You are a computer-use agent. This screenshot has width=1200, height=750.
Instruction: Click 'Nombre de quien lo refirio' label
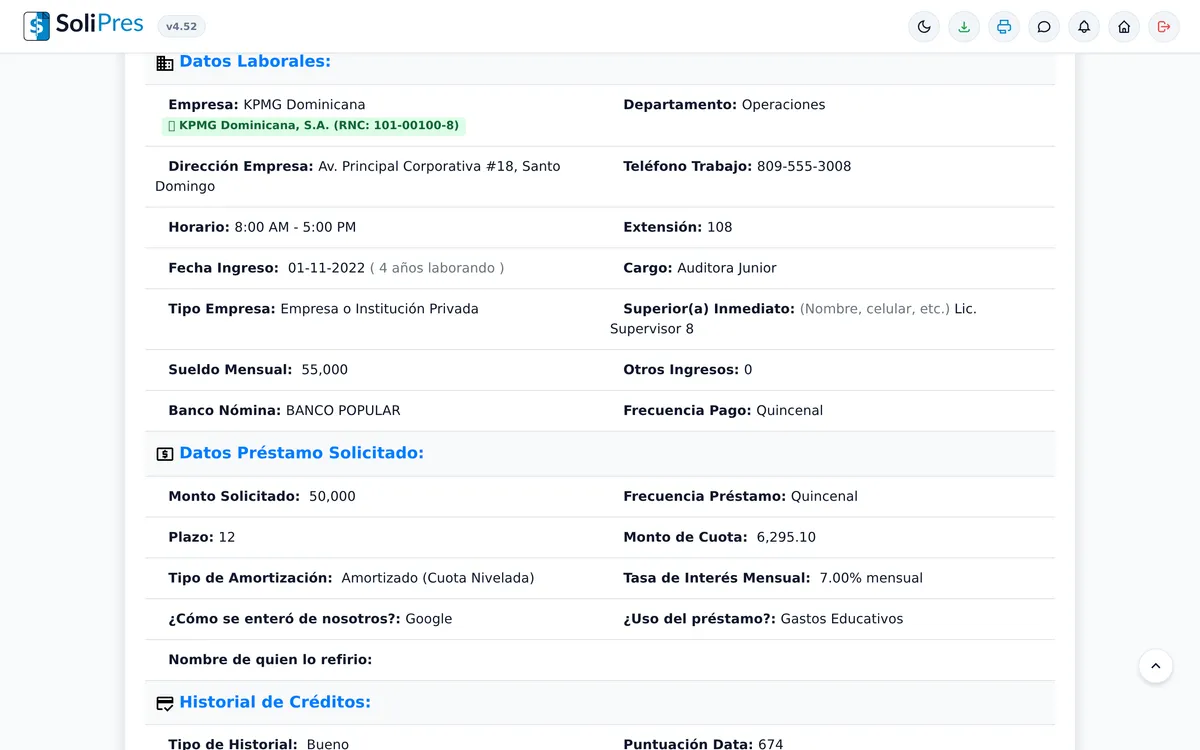tap(270, 660)
